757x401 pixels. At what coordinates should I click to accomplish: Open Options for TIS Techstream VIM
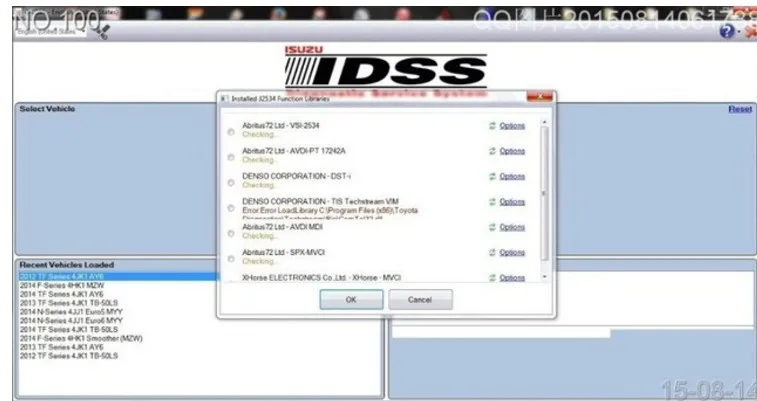512,202
